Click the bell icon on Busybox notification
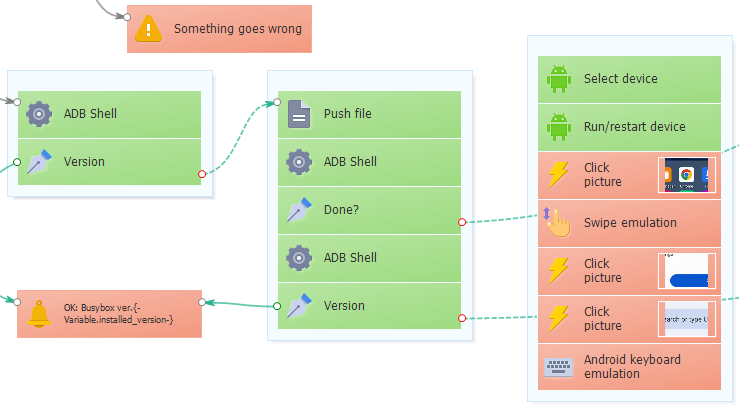The width and height of the screenshot is (739, 408). [x=40, y=313]
